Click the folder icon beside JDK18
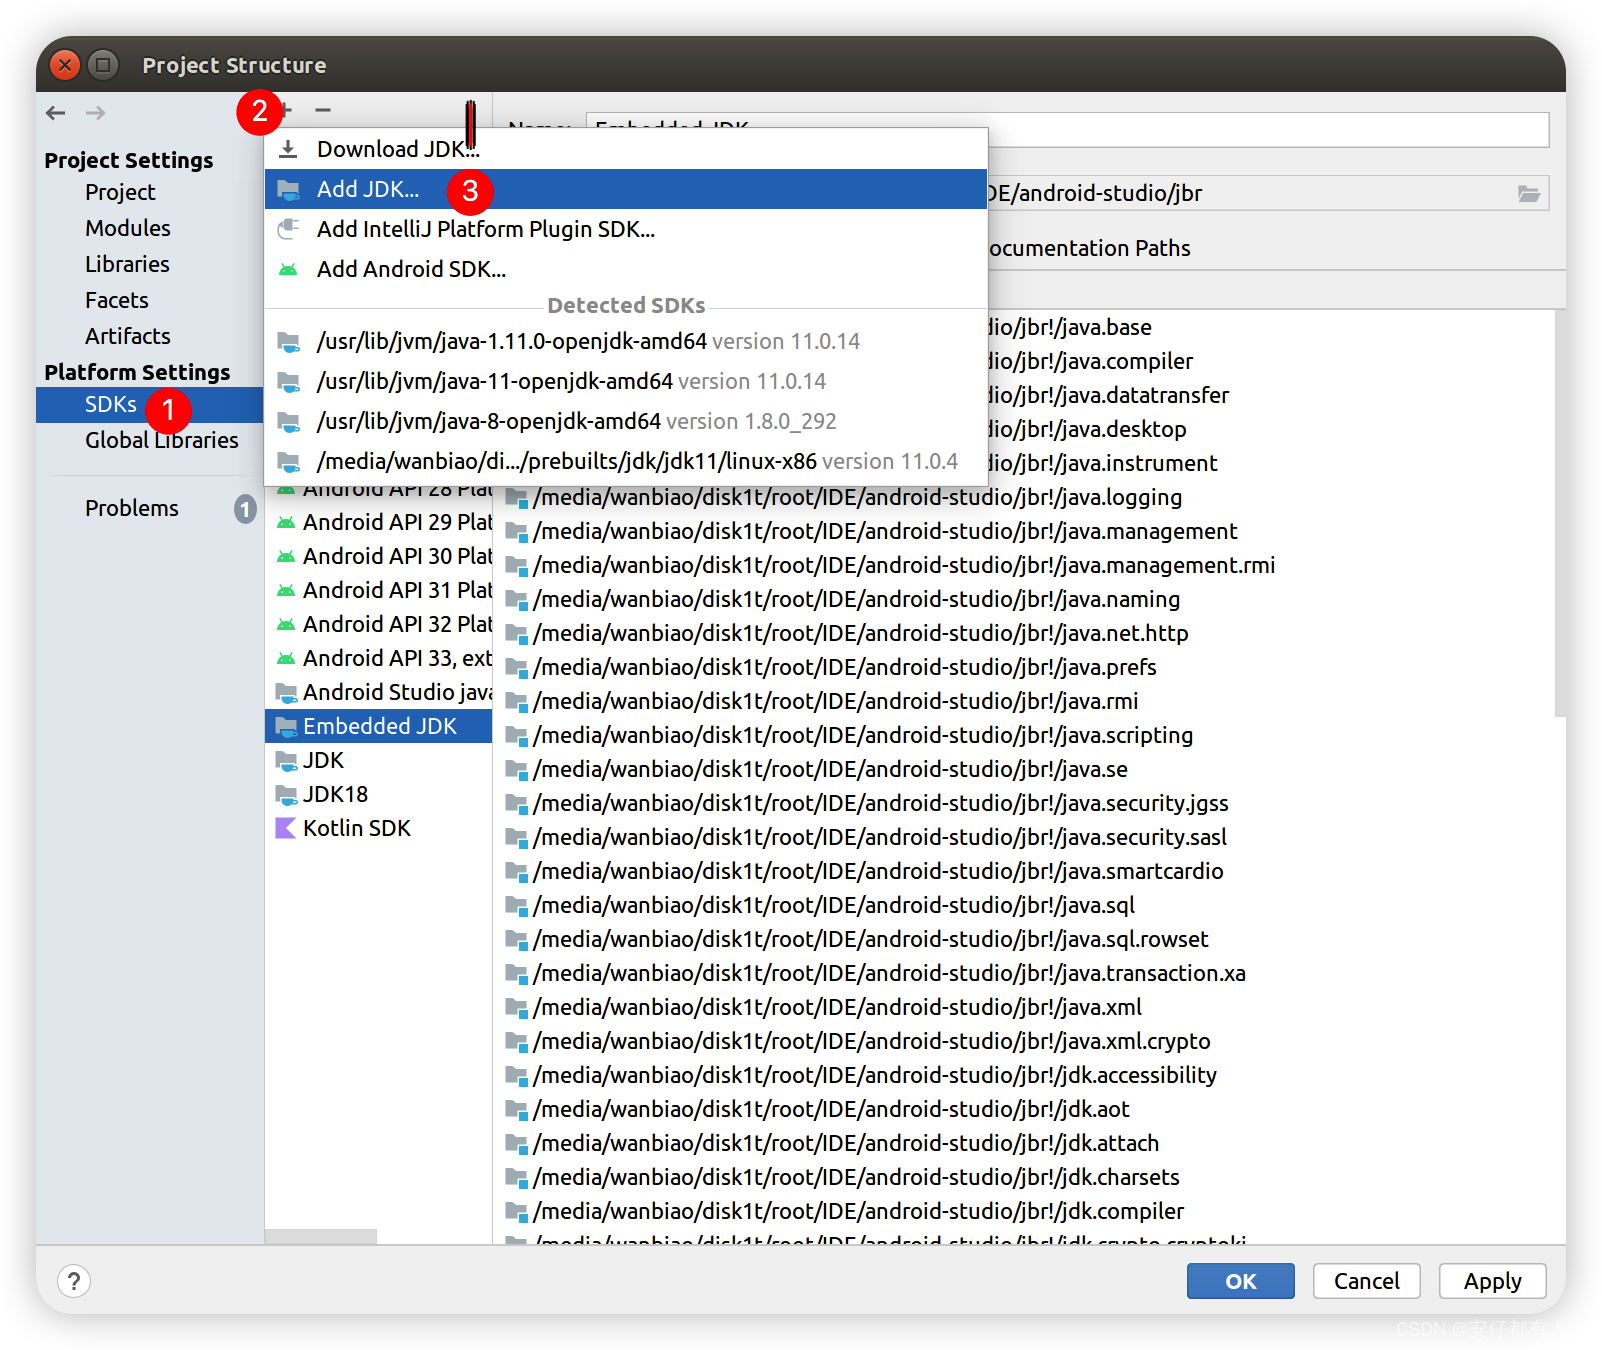Screen dimensions: 1602x1350 click(x=286, y=794)
